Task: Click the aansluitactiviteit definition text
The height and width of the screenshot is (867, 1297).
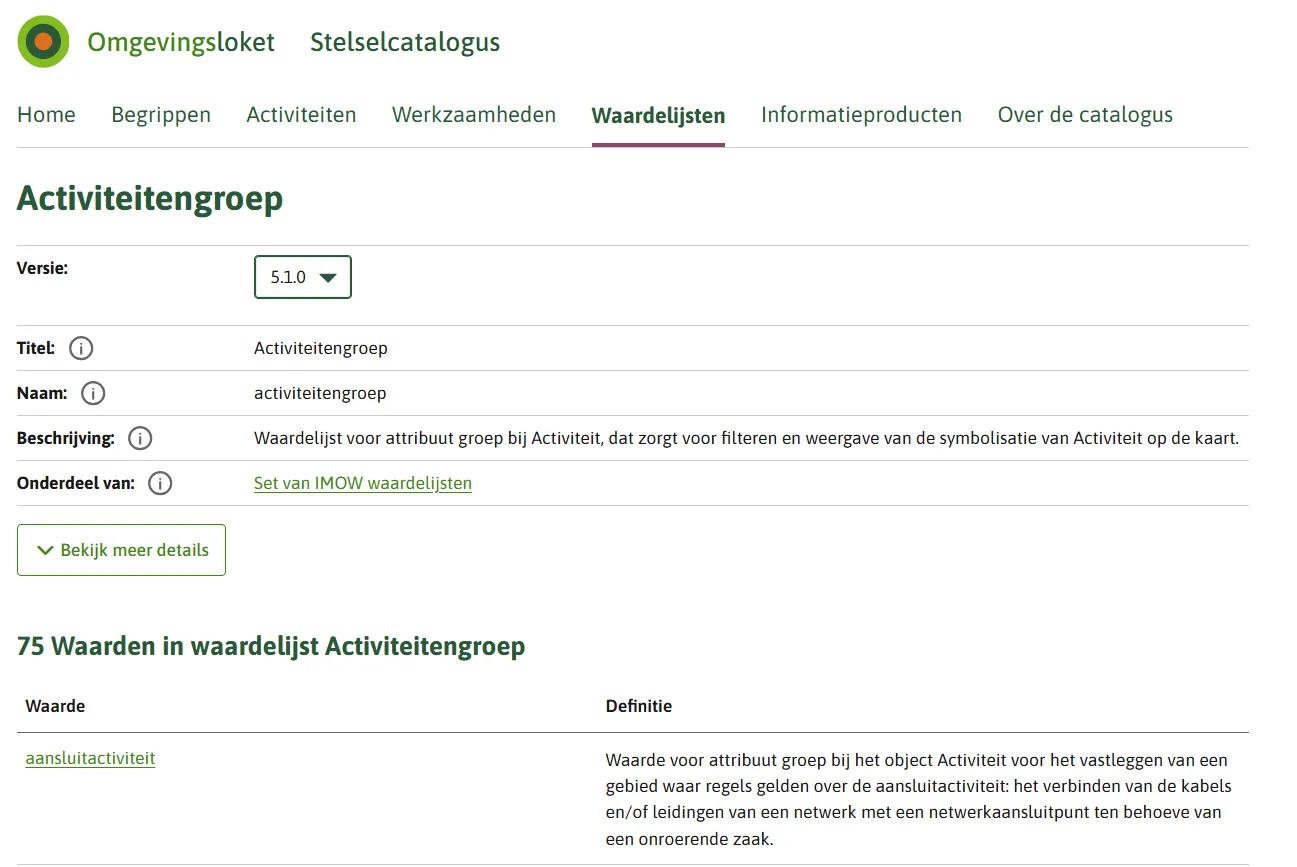Action: pyautogui.click(x=919, y=799)
